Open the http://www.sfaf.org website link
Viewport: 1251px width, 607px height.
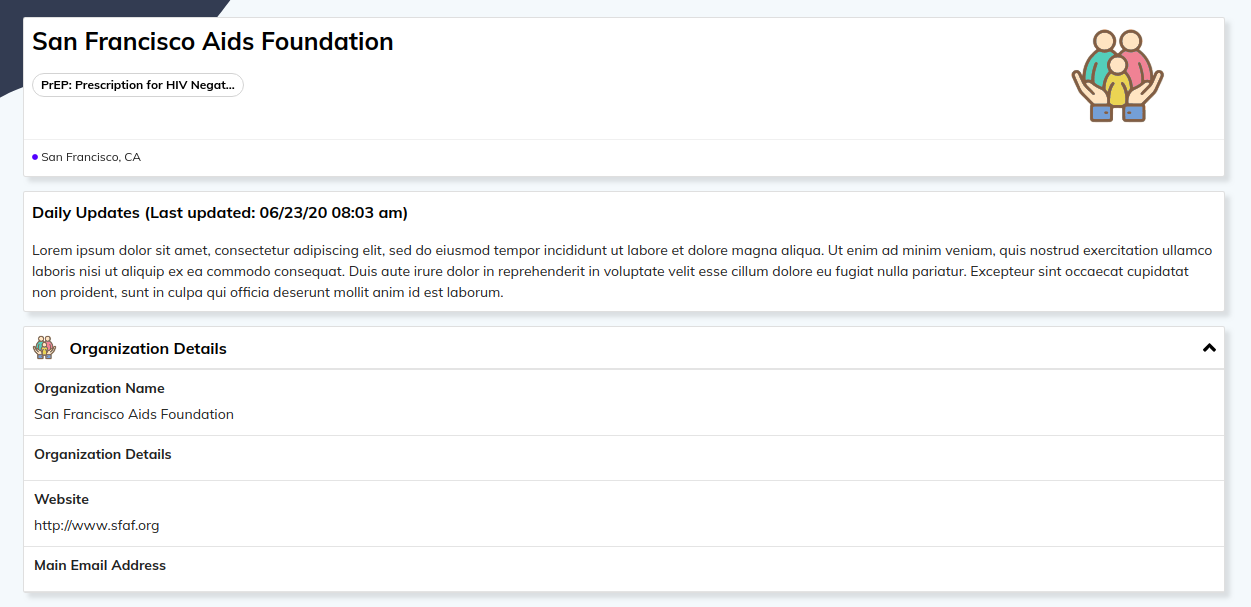click(x=96, y=524)
